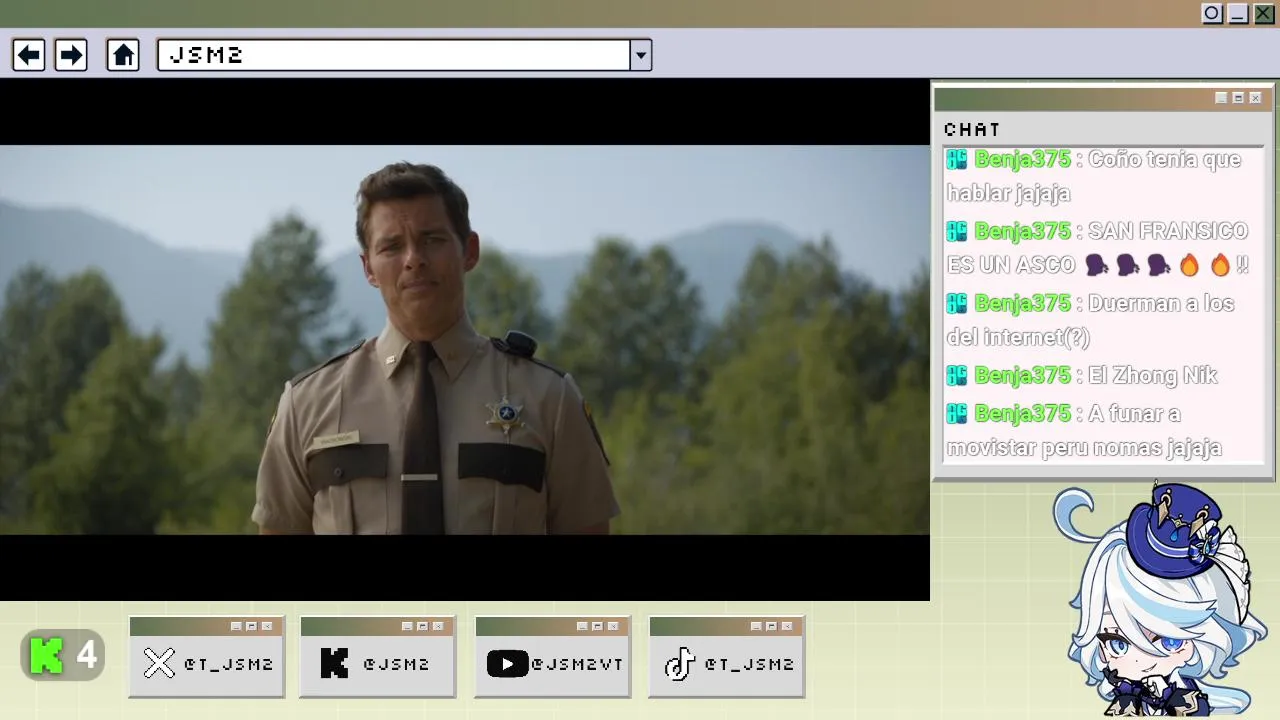1280x720 pixels.
Task: Close the TikTok handle mini window
Action: tap(787, 626)
